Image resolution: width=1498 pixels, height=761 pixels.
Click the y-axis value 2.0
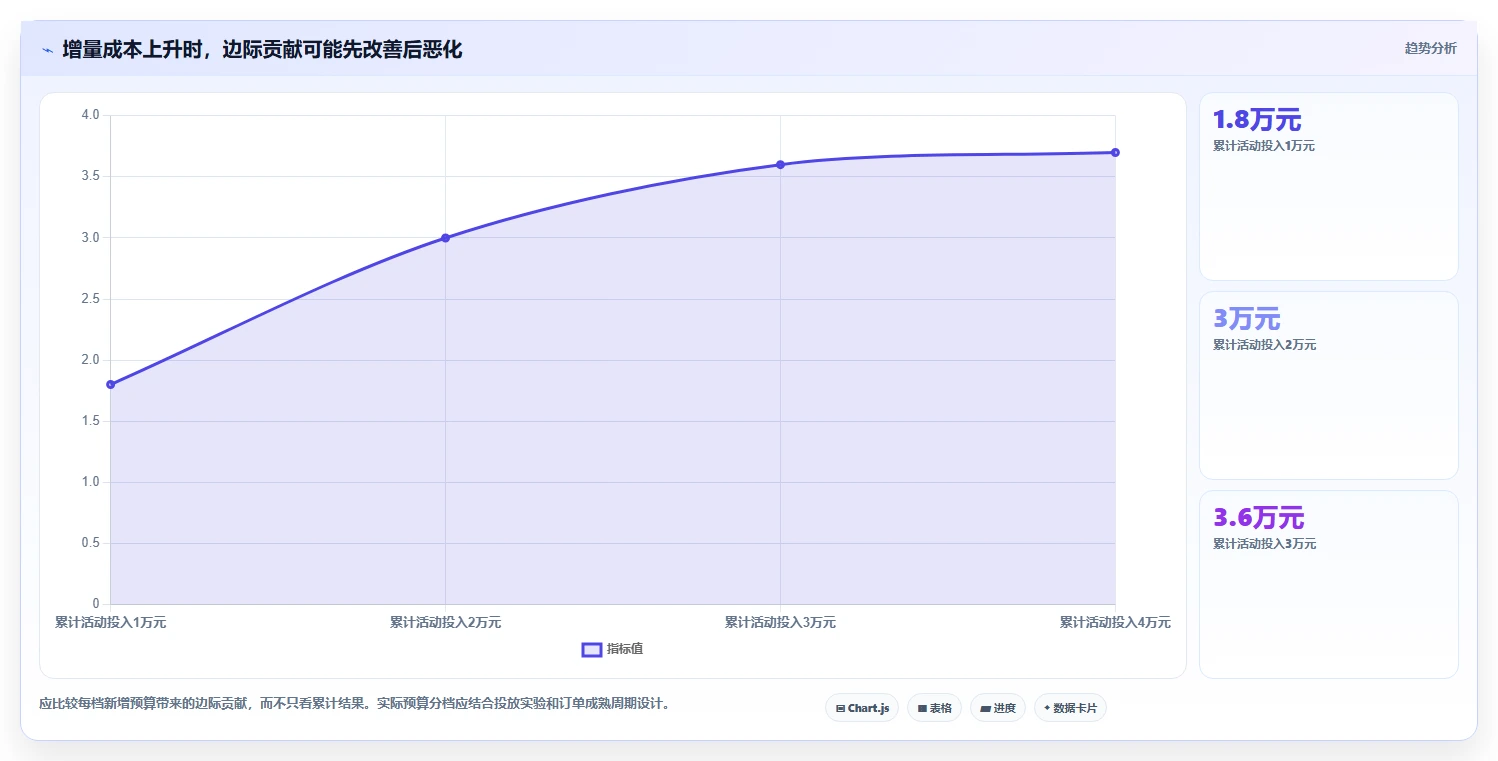pyautogui.click(x=90, y=359)
